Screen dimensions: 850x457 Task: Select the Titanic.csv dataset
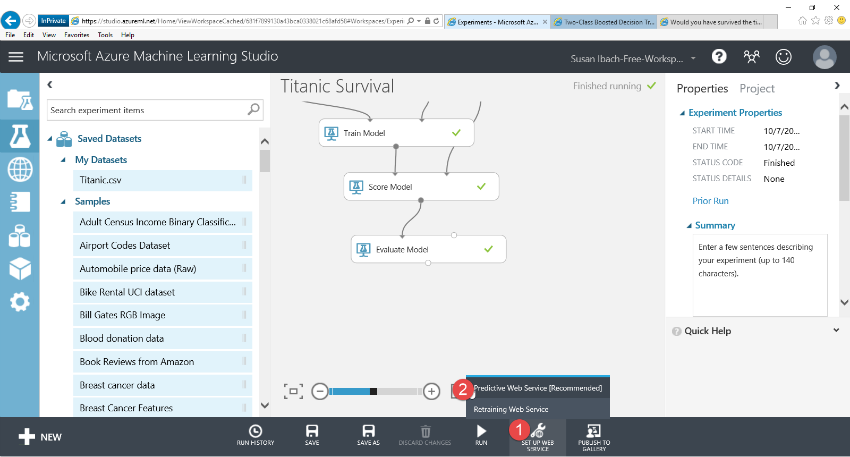point(163,180)
